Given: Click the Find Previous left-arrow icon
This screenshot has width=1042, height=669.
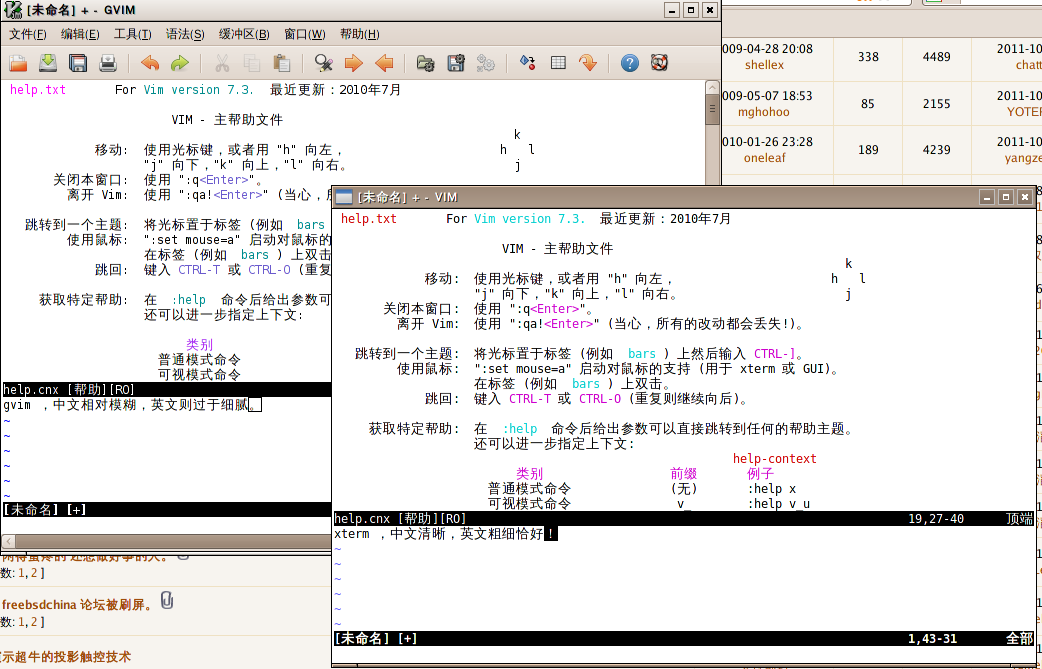Looking at the screenshot, I should (384, 63).
